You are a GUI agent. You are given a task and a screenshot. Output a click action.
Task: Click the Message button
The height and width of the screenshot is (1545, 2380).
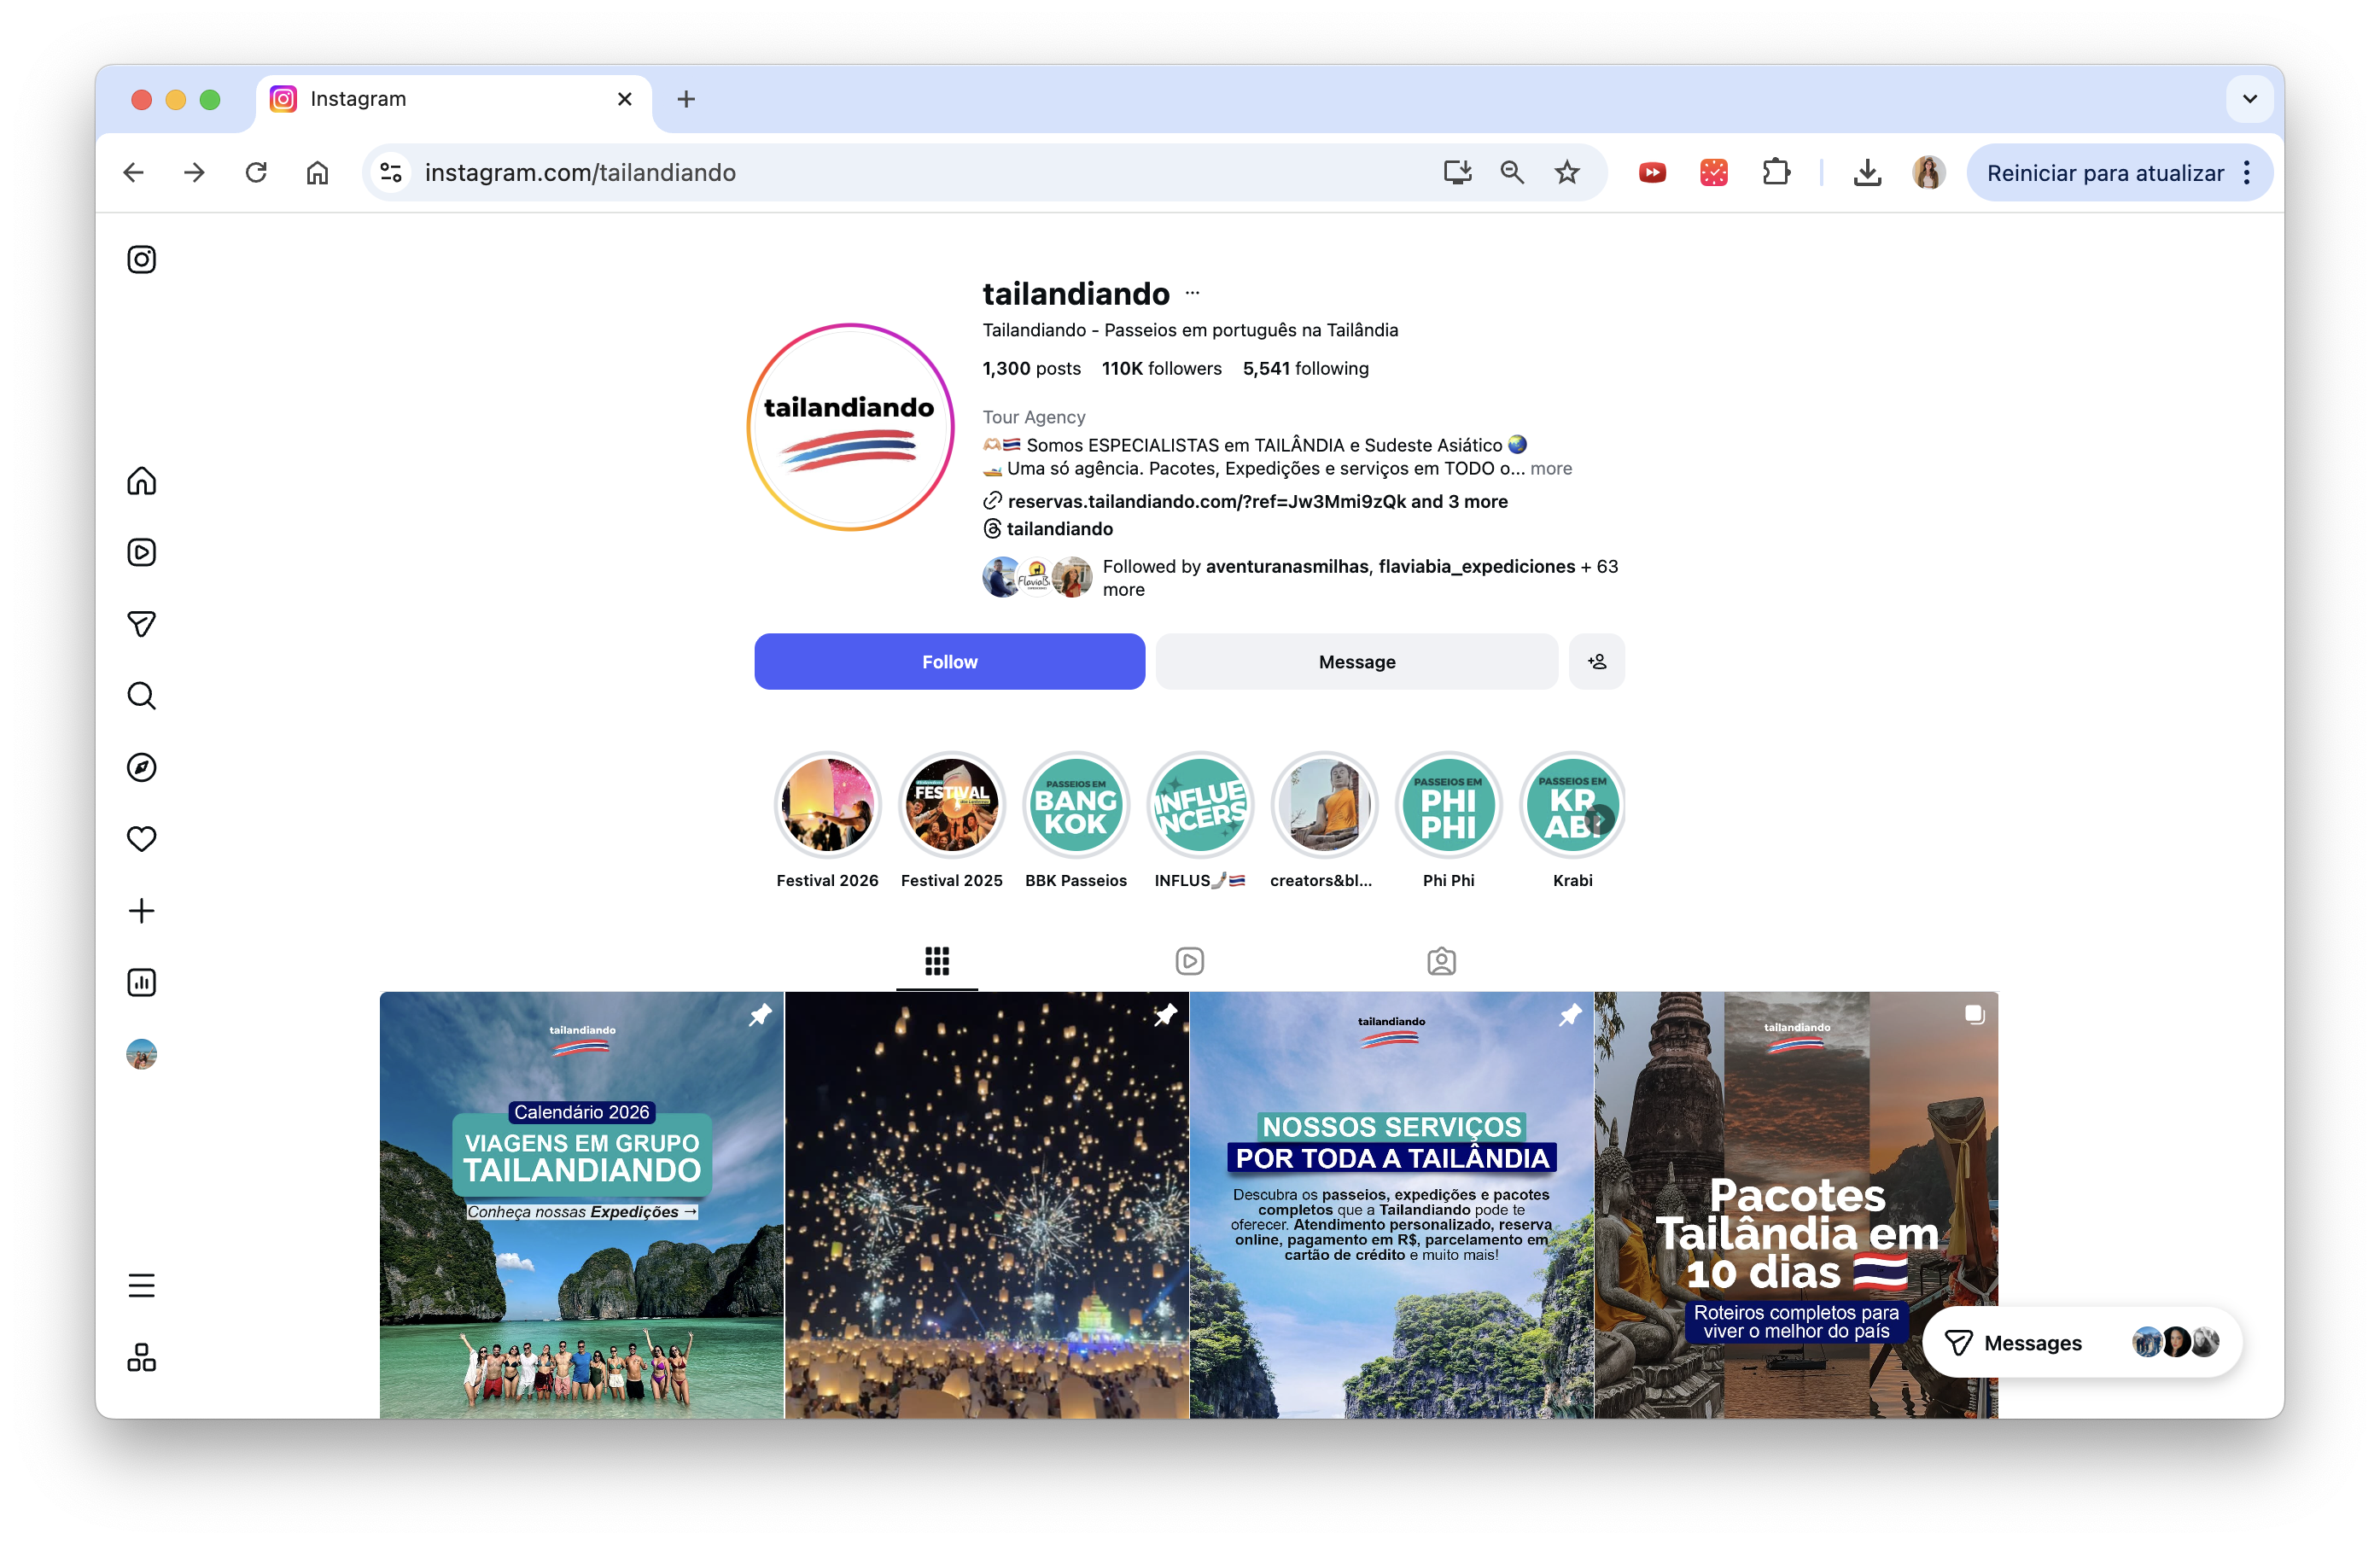pos(1356,661)
